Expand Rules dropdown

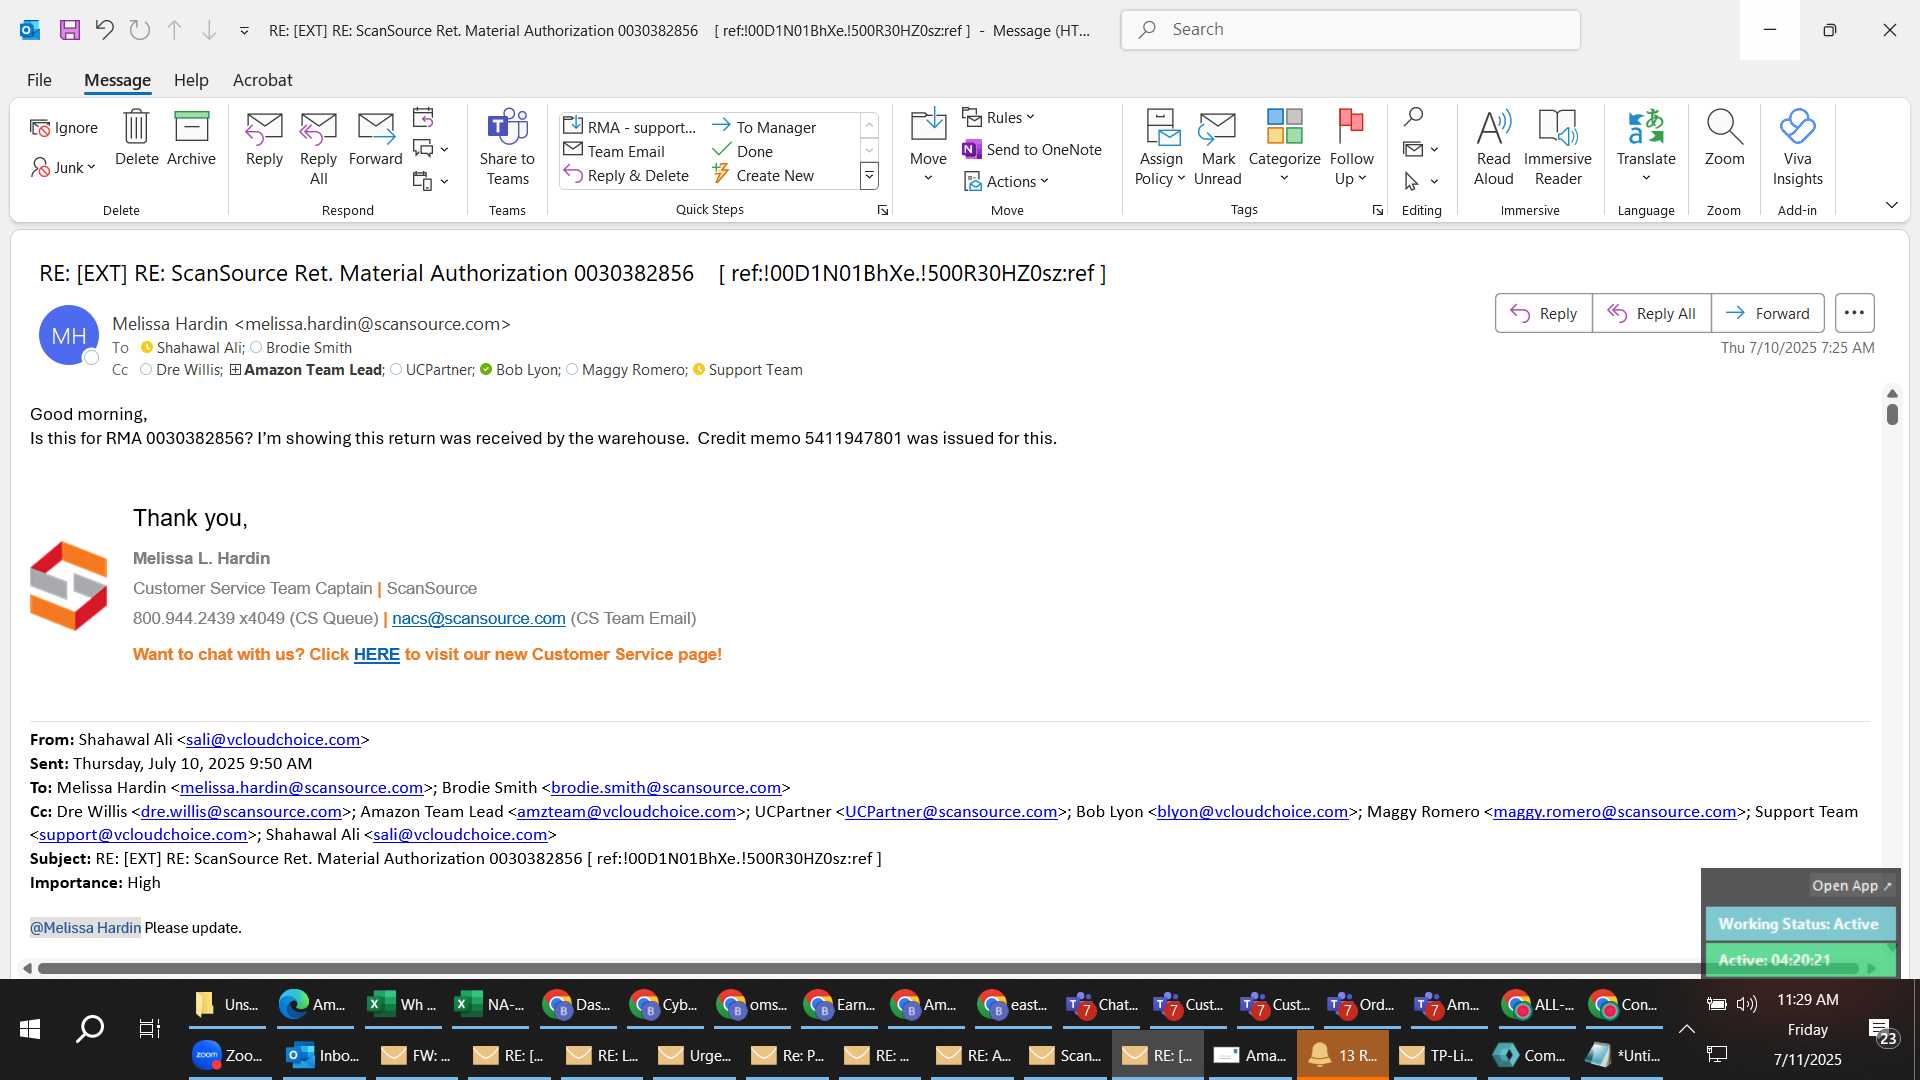pos(998,118)
